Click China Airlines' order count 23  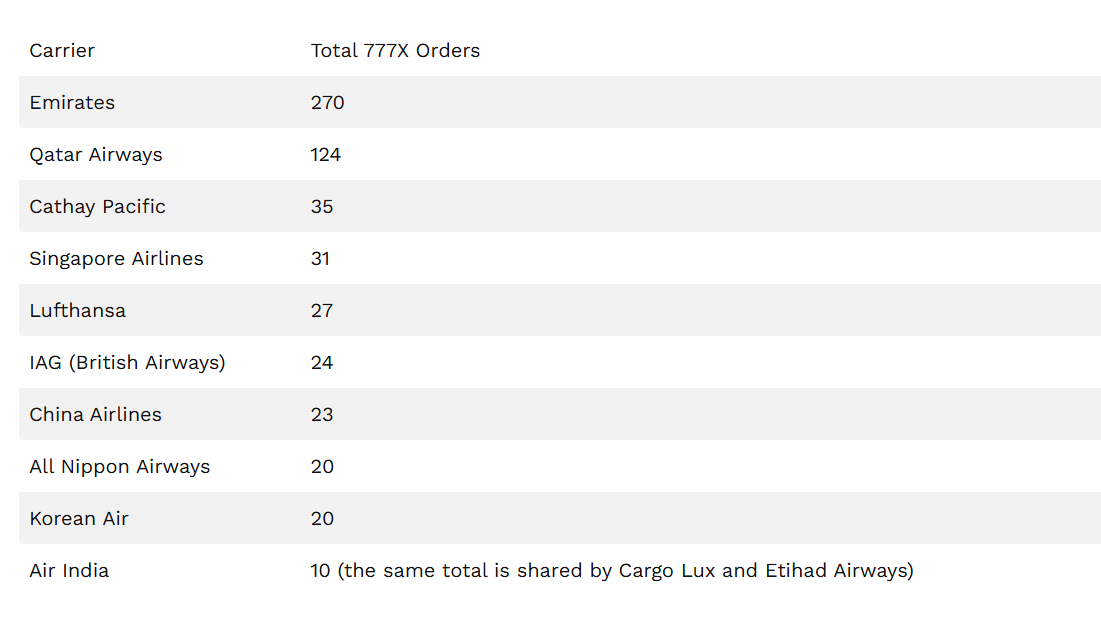click(x=322, y=415)
